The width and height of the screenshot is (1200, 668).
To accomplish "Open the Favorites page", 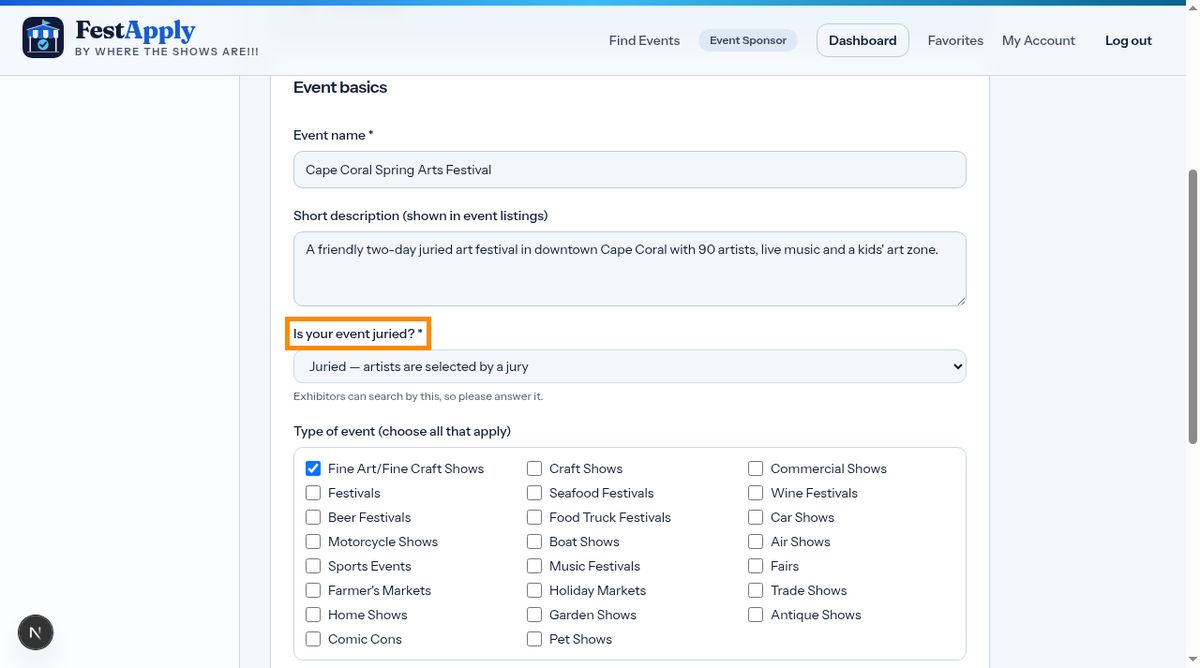I will click(955, 40).
